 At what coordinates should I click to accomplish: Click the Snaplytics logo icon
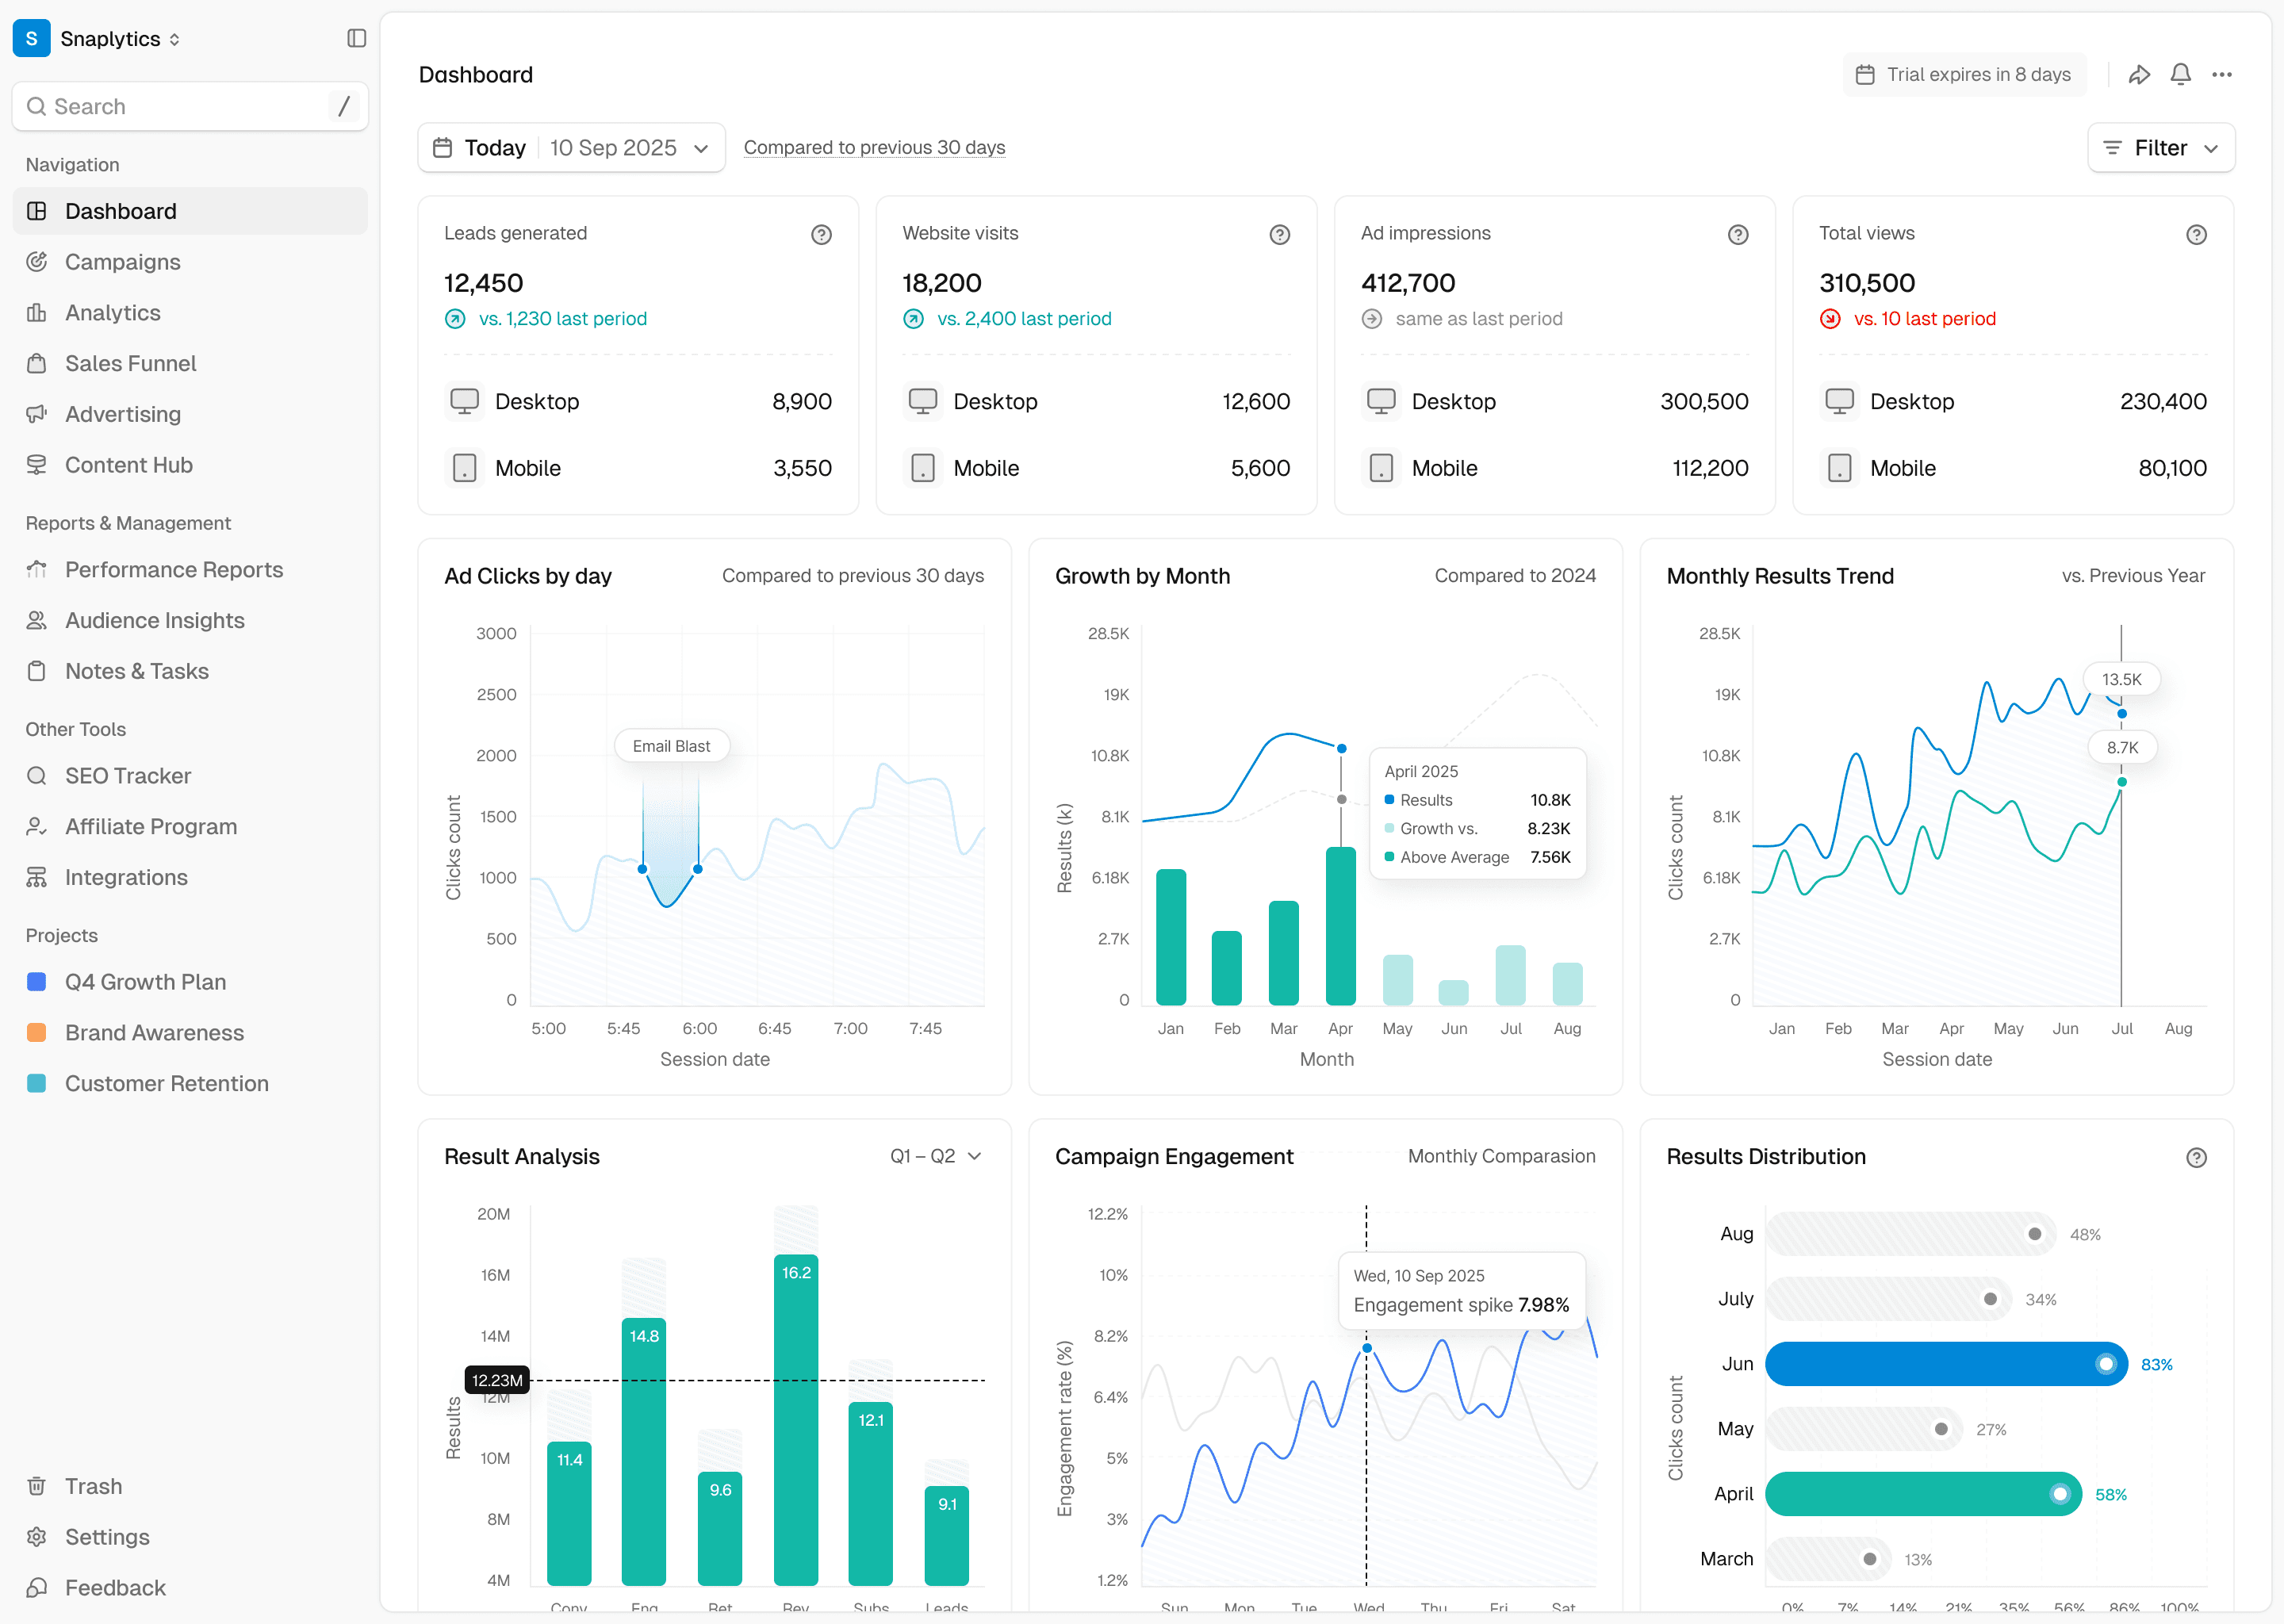click(32, 38)
